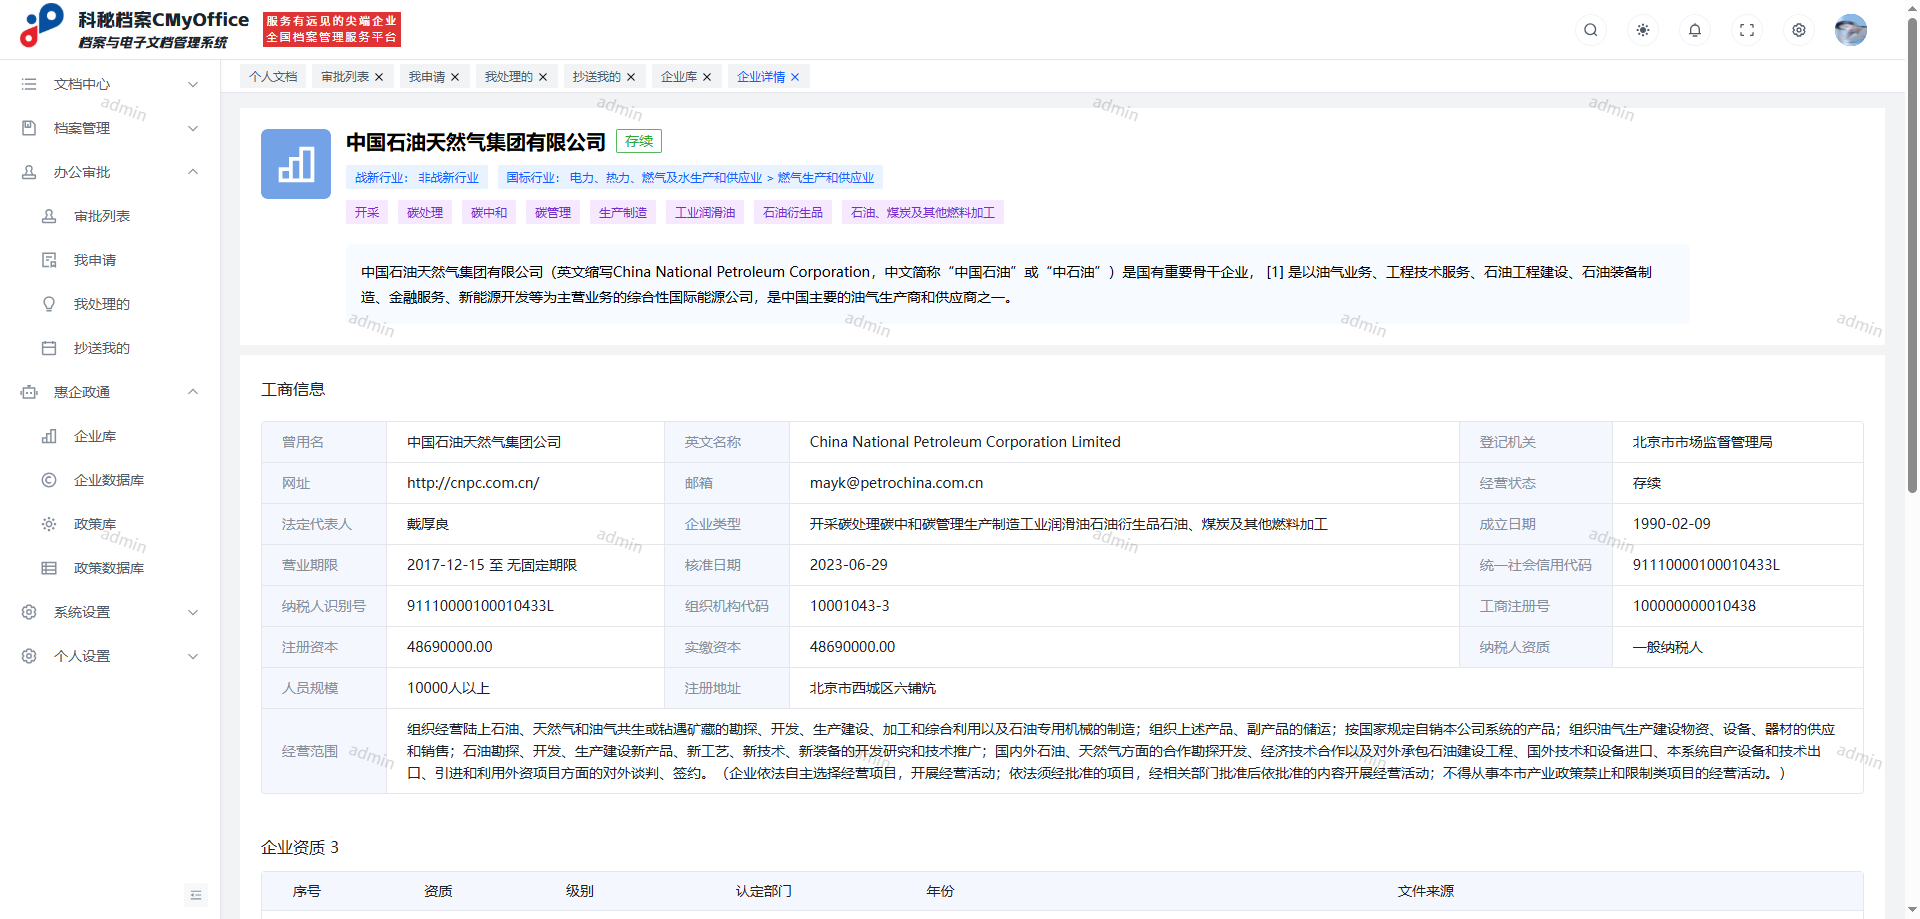Viewport: 1920px width, 919px height.
Task: Click 我处理的 bulb icon
Action: point(49,304)
